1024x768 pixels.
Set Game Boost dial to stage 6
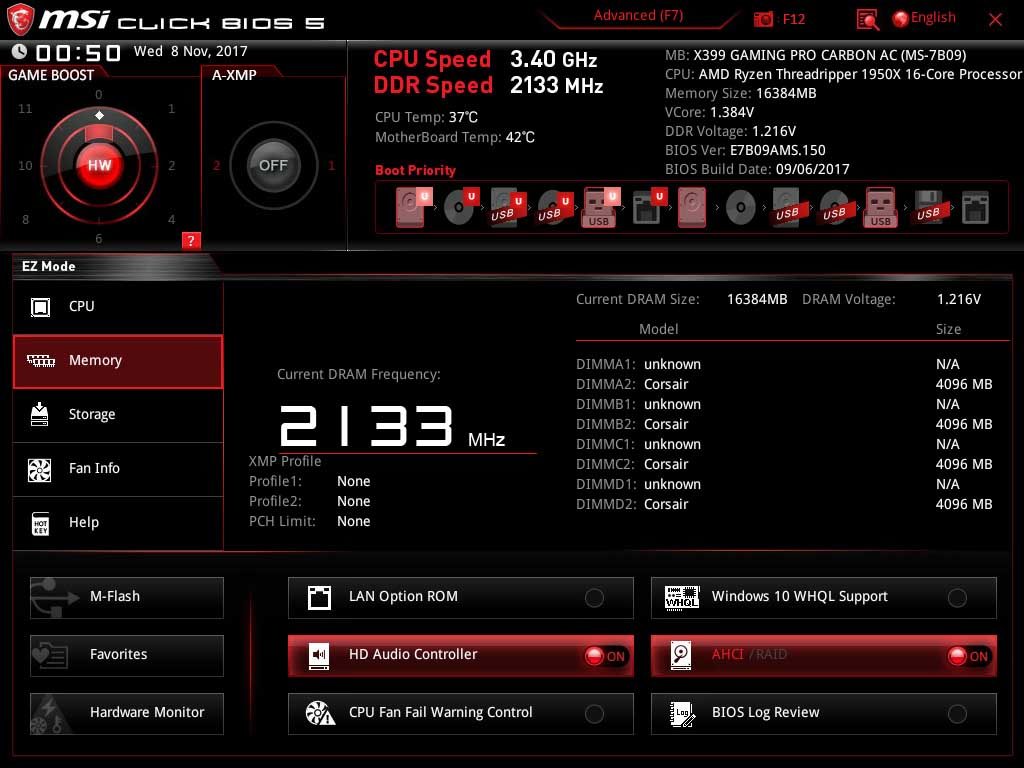tap(99, 238)
